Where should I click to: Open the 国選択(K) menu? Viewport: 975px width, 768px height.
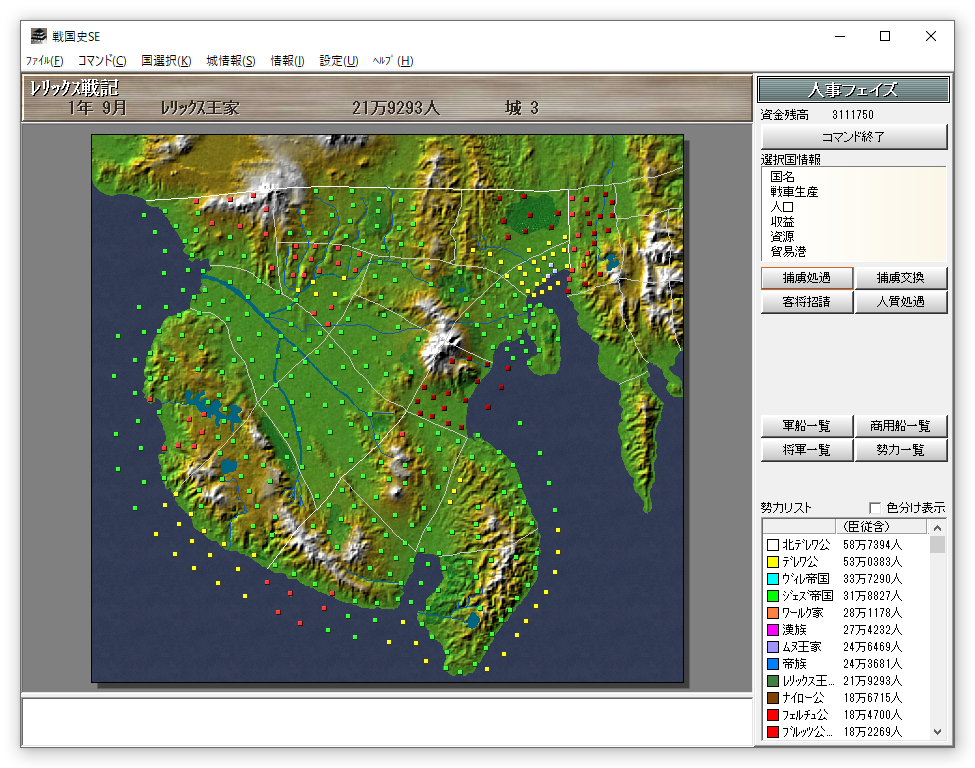166,61
